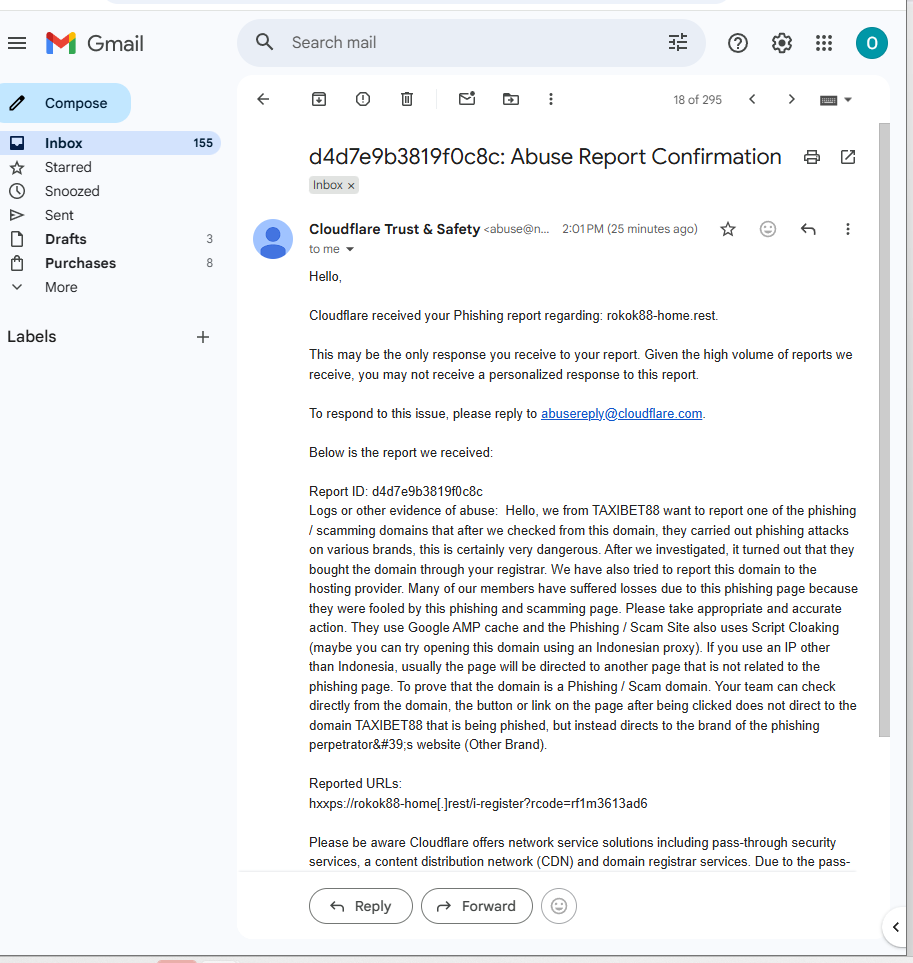Click the Forward button
The image size is (913, 963).
coord(476,906)
